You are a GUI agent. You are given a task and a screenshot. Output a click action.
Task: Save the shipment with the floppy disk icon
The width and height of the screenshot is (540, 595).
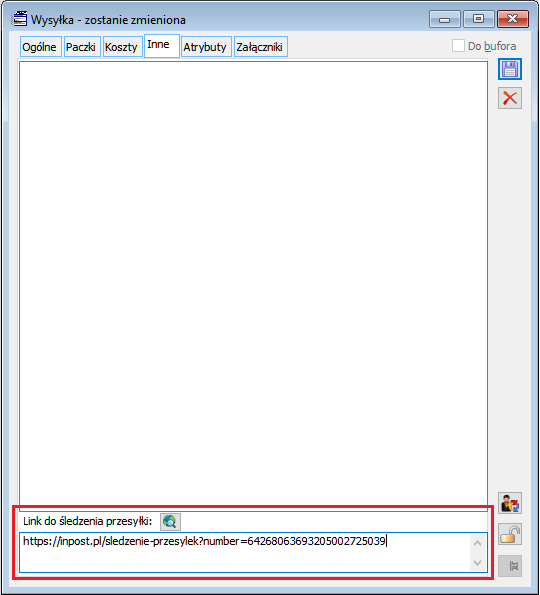click(x=510, y=69)
